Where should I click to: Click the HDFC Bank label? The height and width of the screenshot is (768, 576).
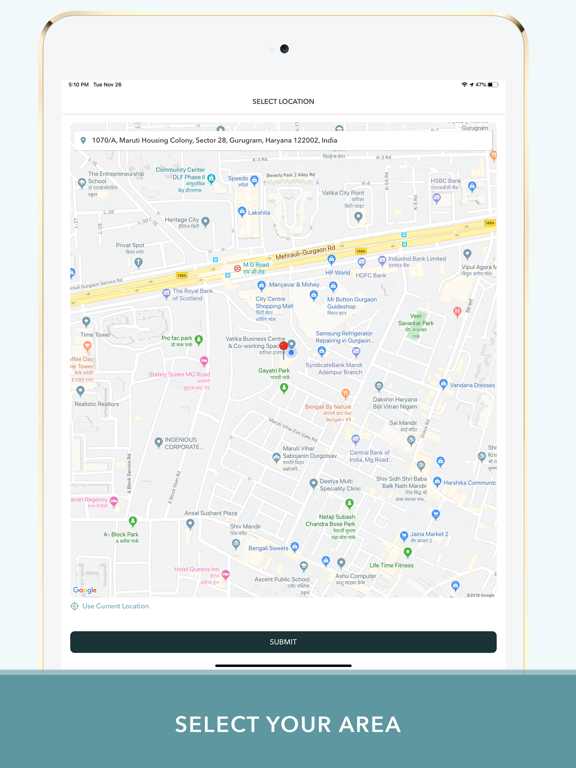pos(371,275)
